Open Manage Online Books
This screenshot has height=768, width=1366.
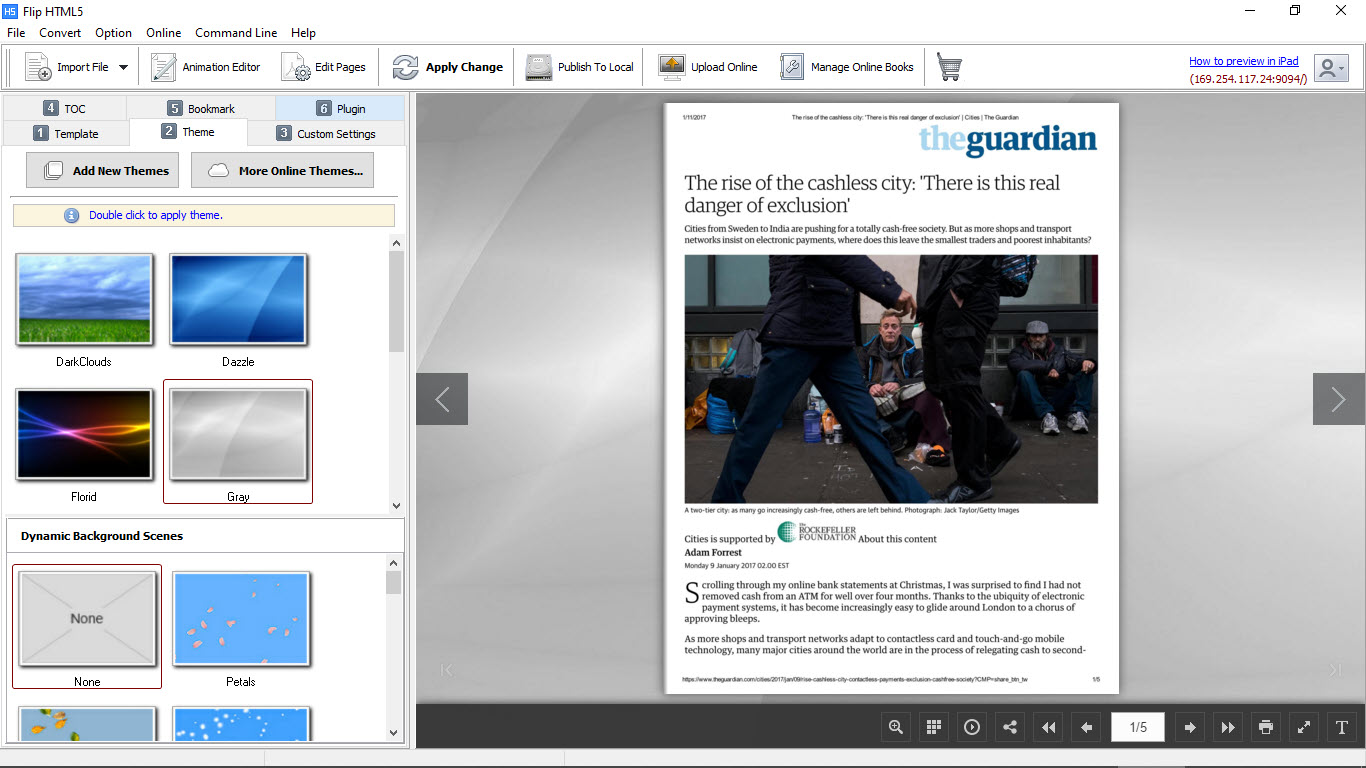(x=847, y=67)
